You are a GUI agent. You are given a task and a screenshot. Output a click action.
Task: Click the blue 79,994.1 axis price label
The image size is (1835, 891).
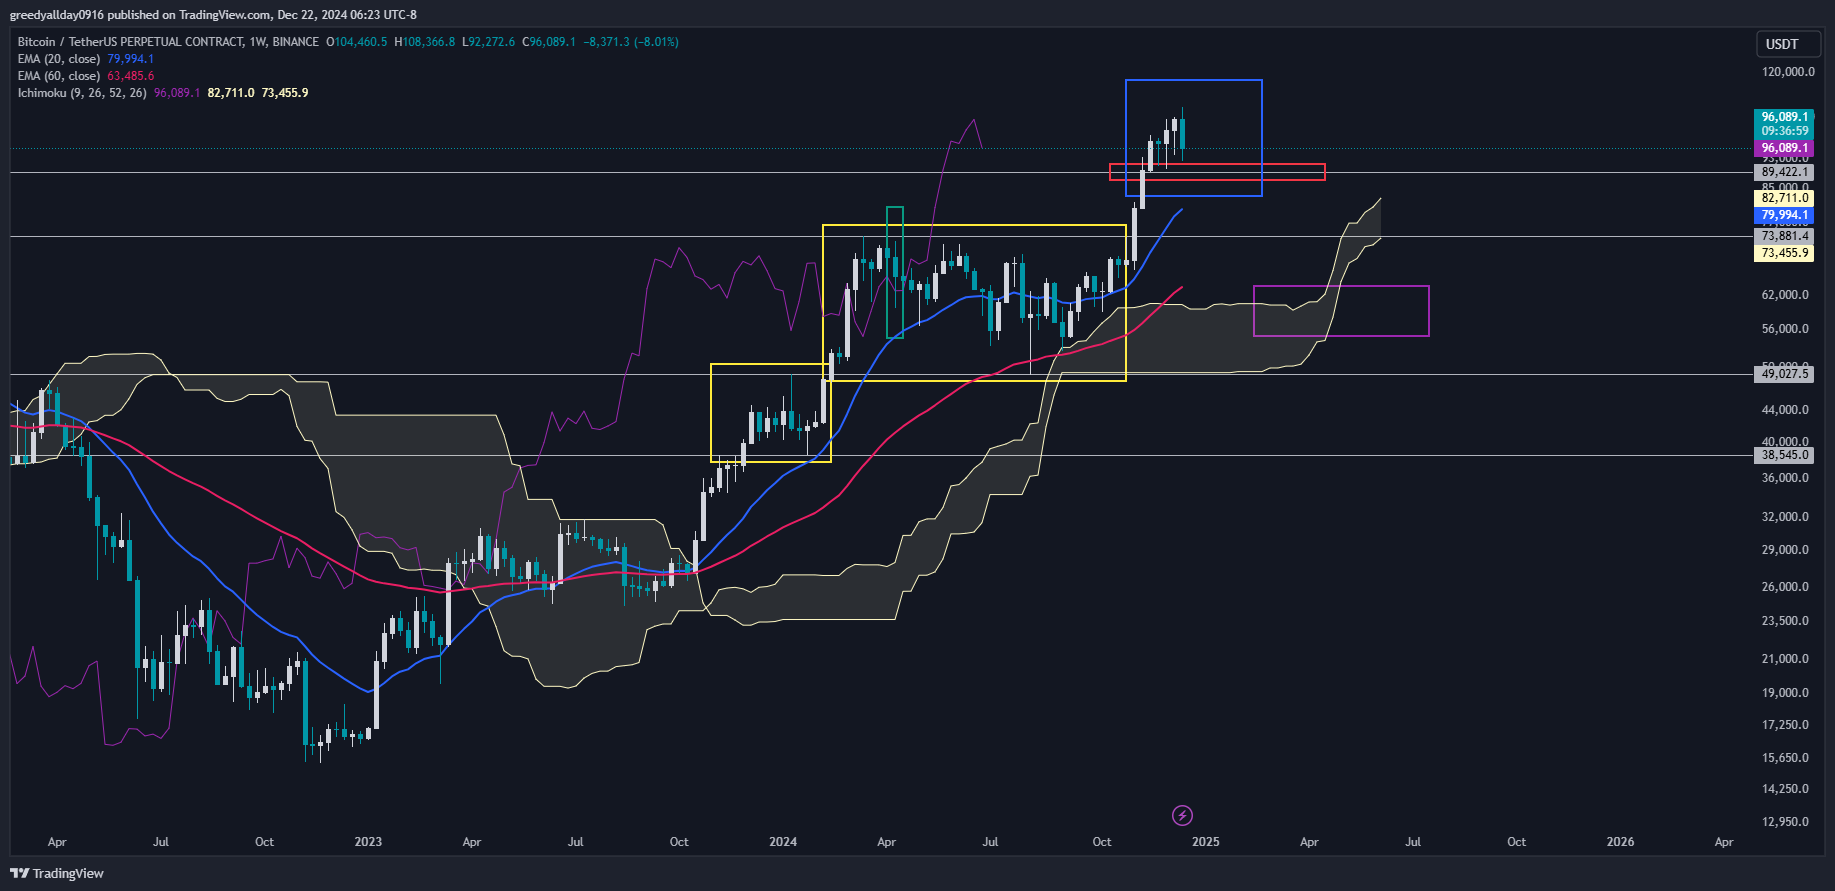[1785, 215]
